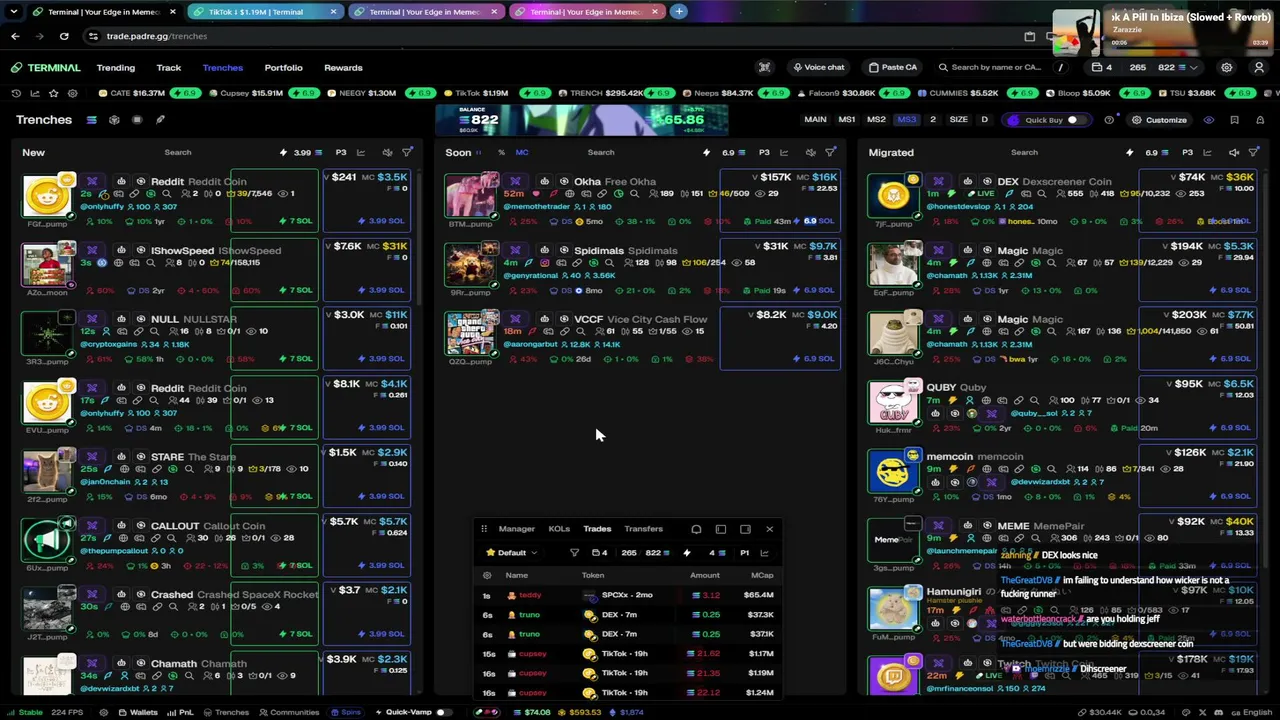Open Wallets in the bottom status bar
1280x720 pixels.
pos(138,712)
